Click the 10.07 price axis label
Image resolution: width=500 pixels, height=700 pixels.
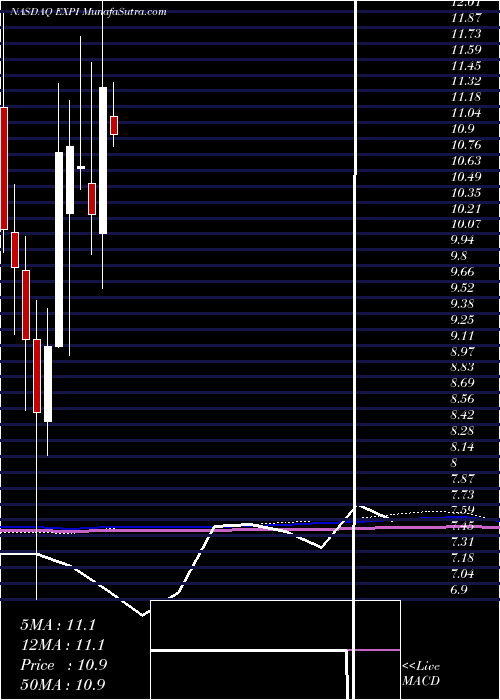pos(466,225)
